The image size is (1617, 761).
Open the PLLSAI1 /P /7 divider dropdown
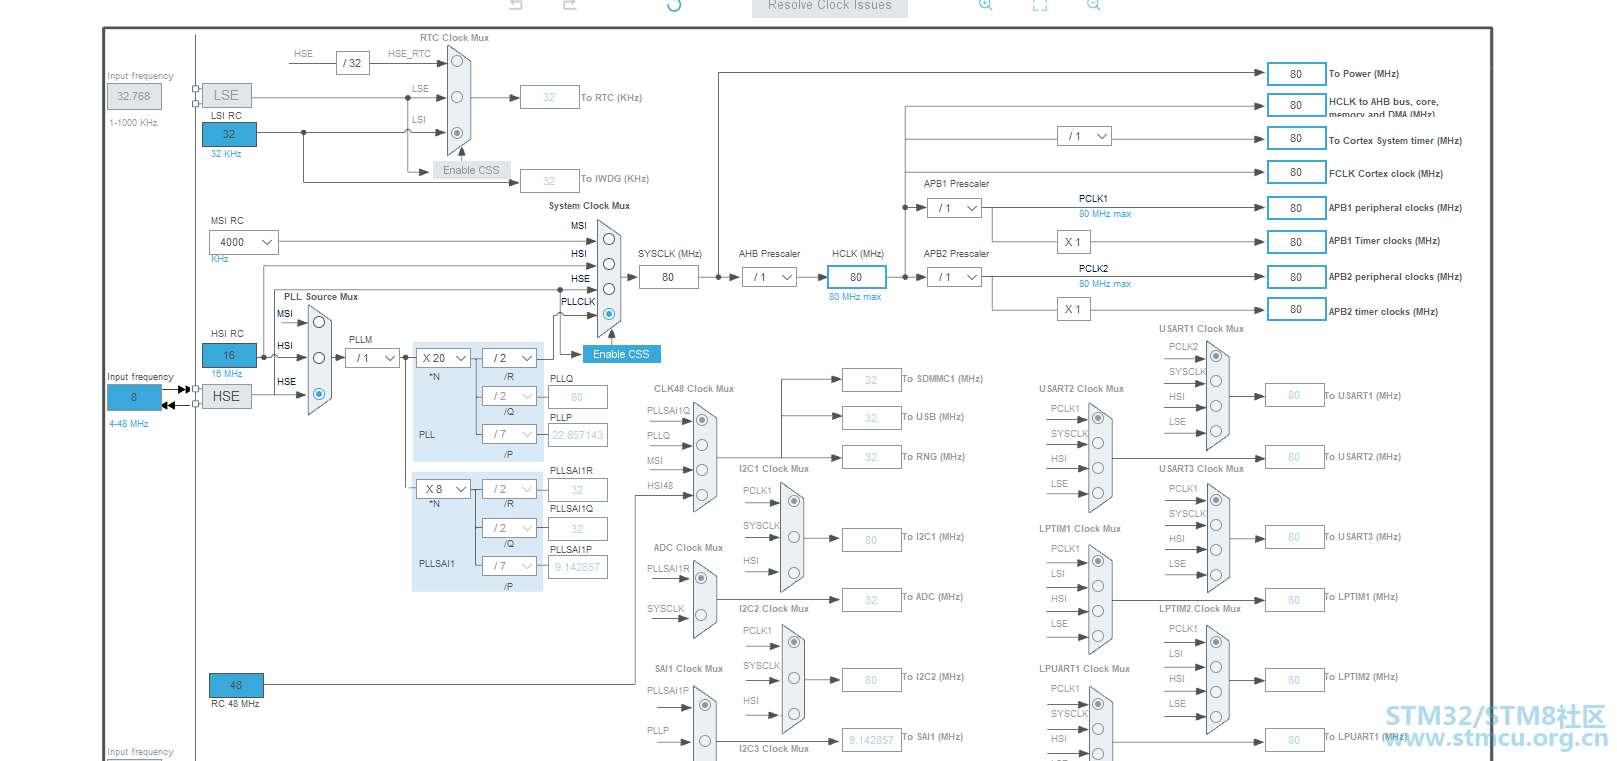(x=510, y=566)
